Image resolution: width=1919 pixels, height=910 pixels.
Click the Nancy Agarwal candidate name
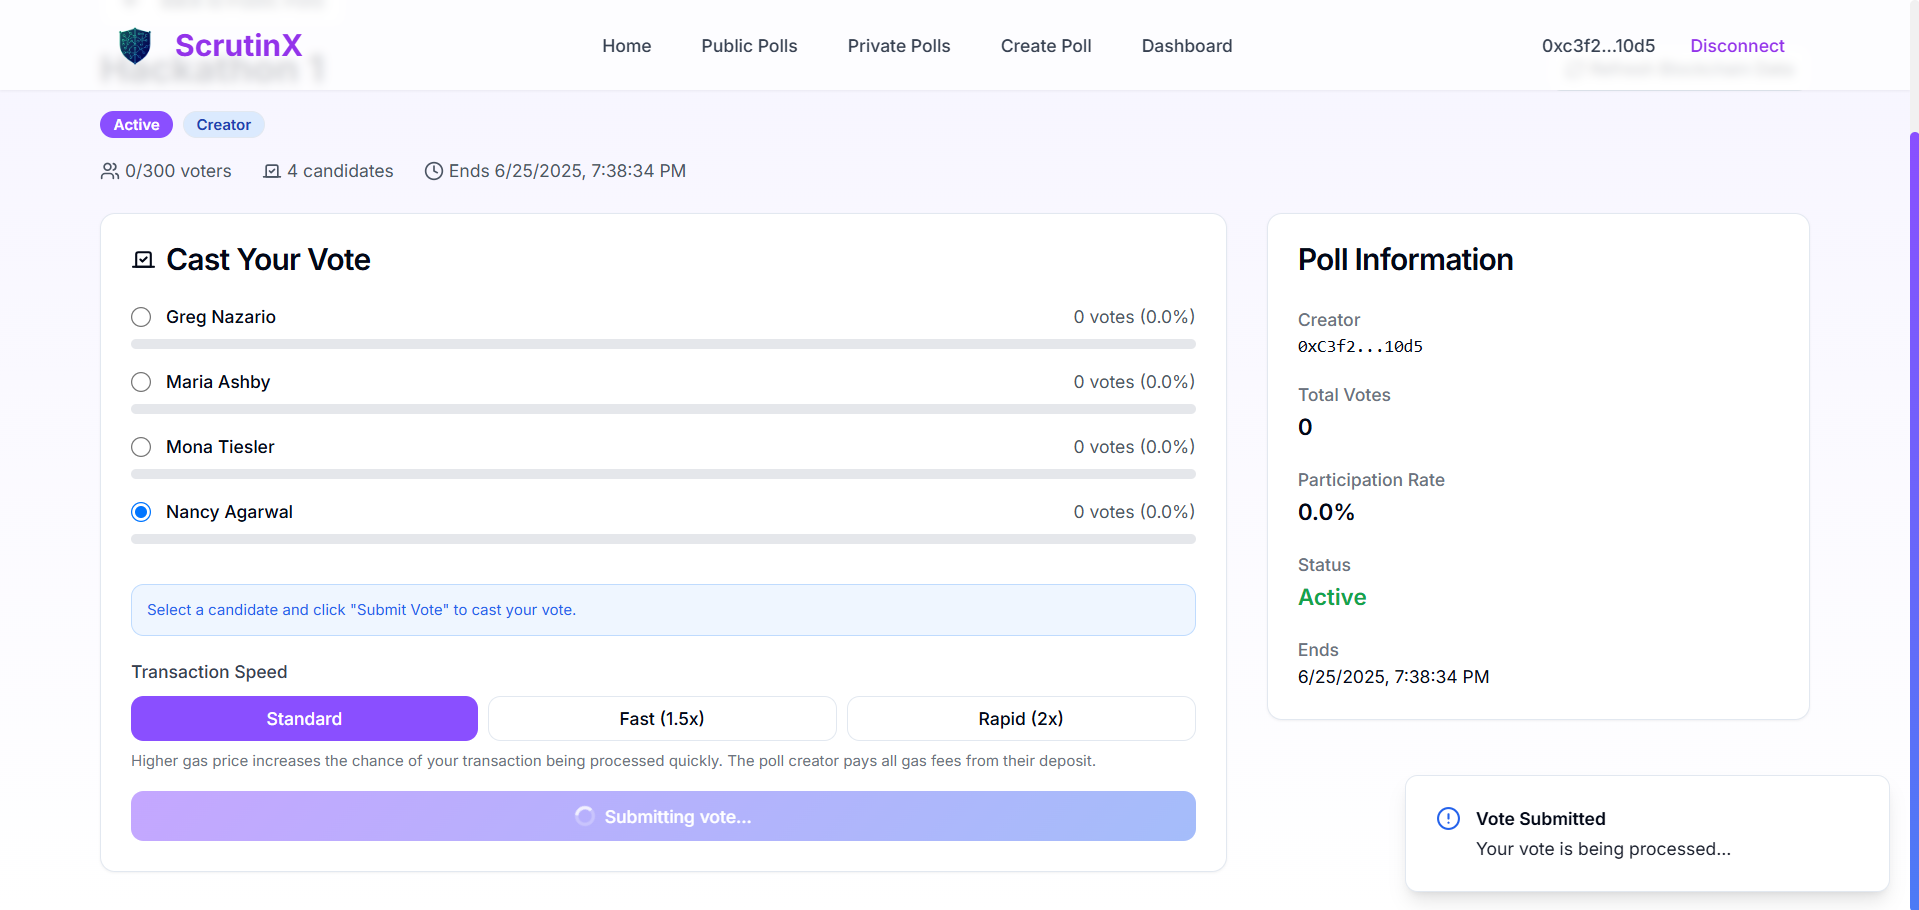coord(229,512)
